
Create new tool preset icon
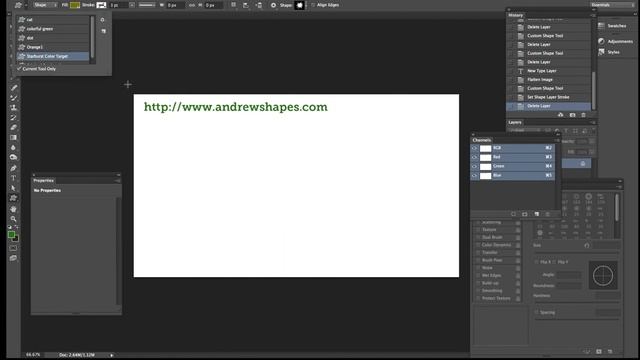pos(104,31)
